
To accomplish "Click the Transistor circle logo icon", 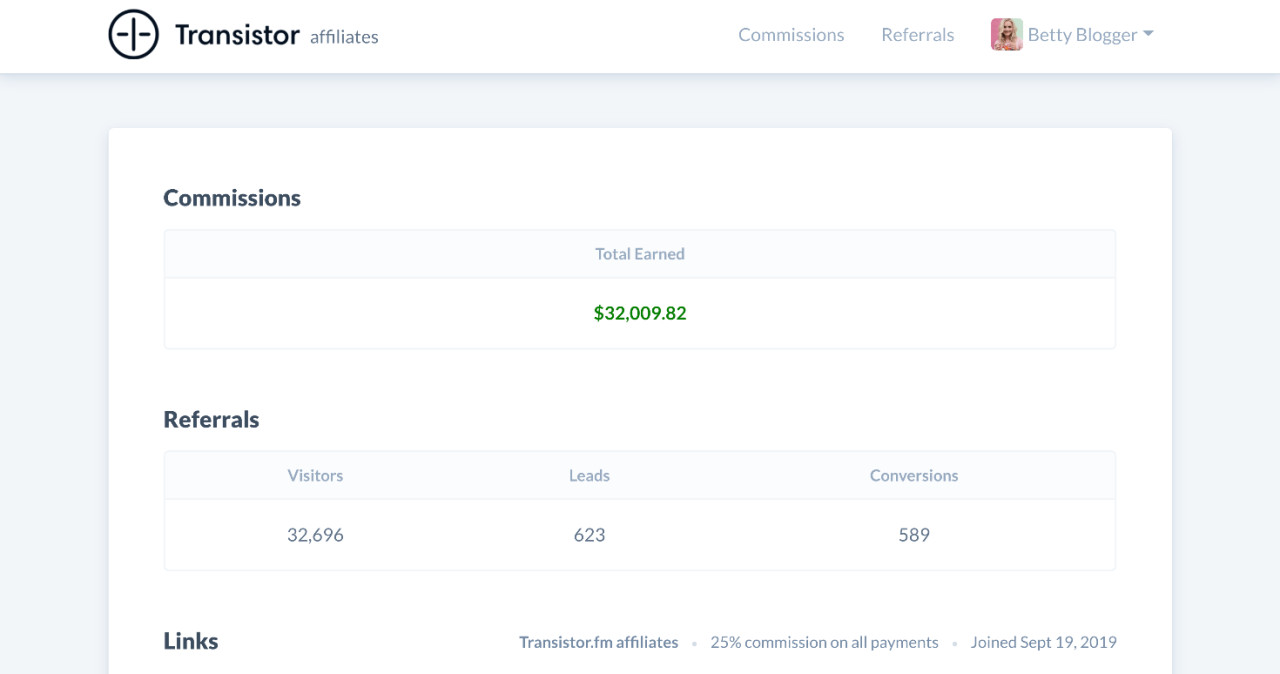I will coord(134,33).
